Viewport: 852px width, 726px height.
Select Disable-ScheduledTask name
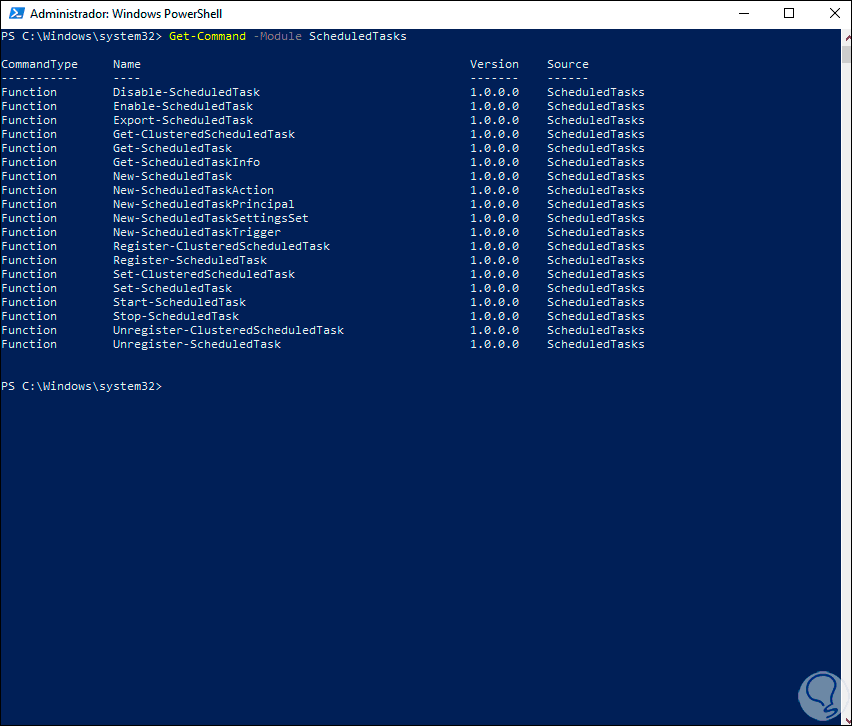click(x=186, y=92)
